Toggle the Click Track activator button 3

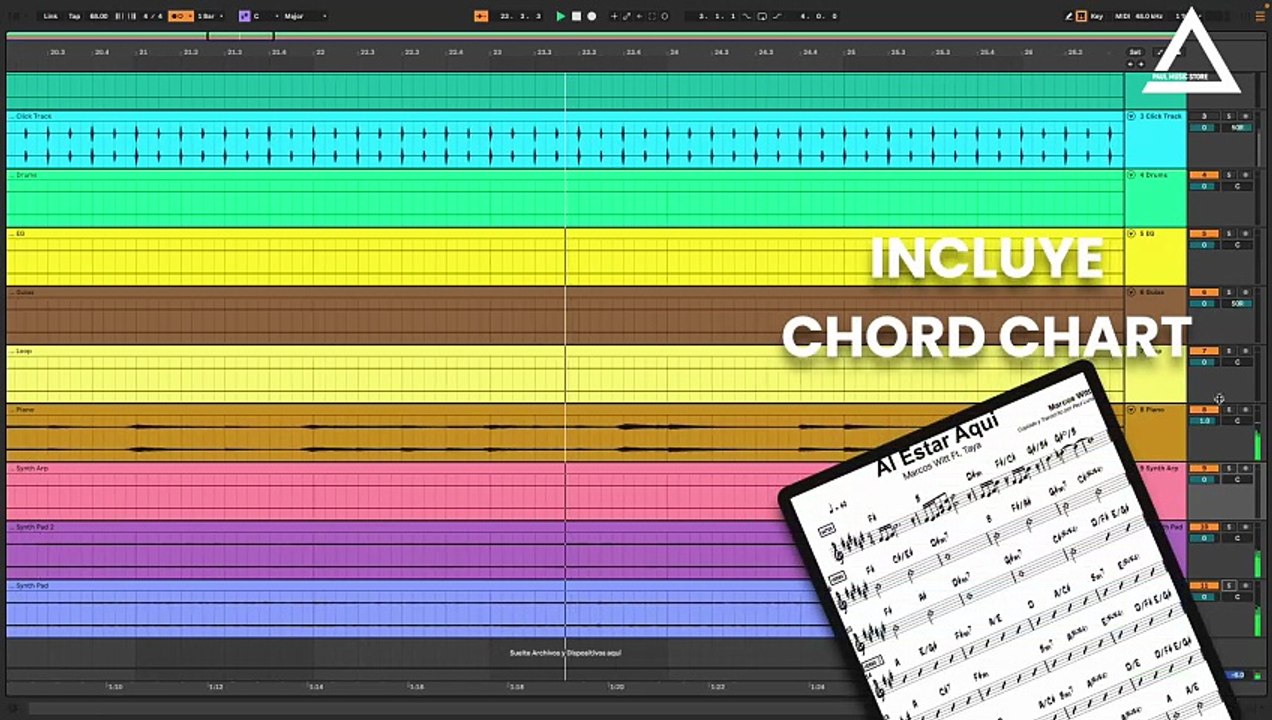1204,116
